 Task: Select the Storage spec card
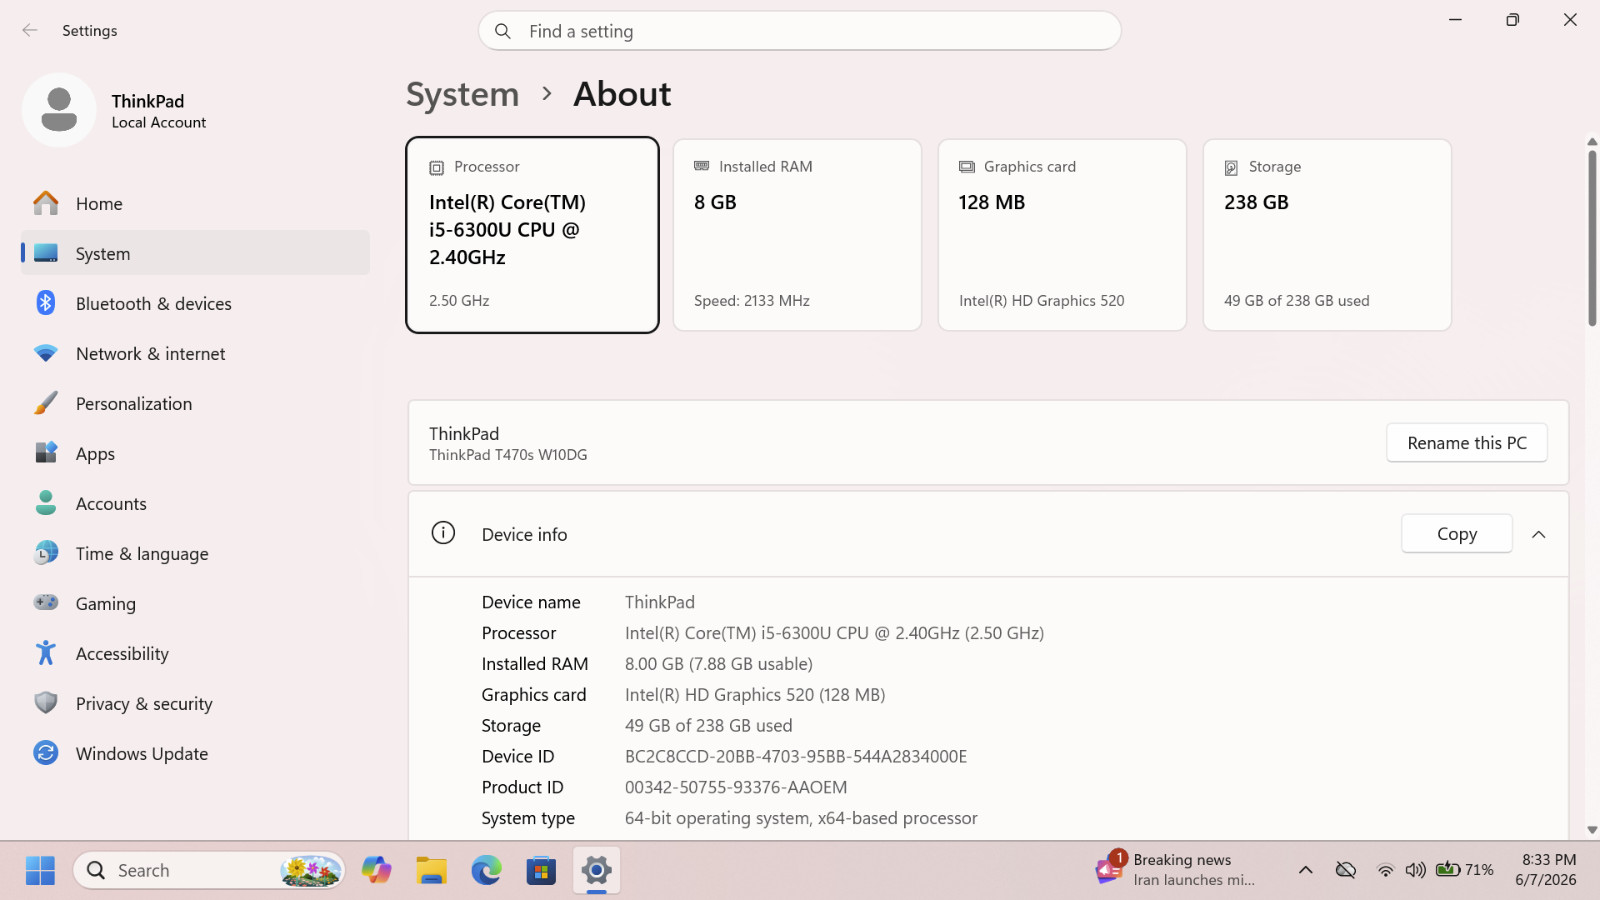pyautogui.click(x=1327, y=235)
